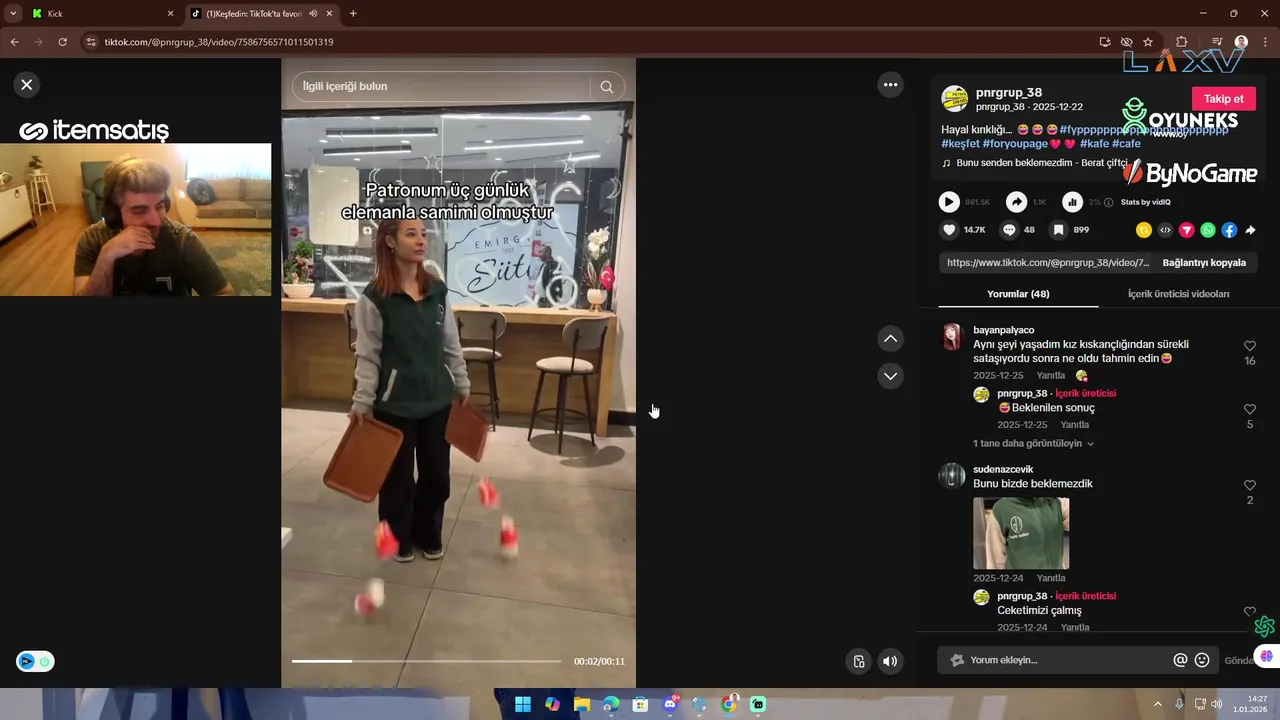Switch to "Yorumlar (48)" tab
Image resolution: width=1280 pixels, height=720 pixels.
tap(1018, 294)
